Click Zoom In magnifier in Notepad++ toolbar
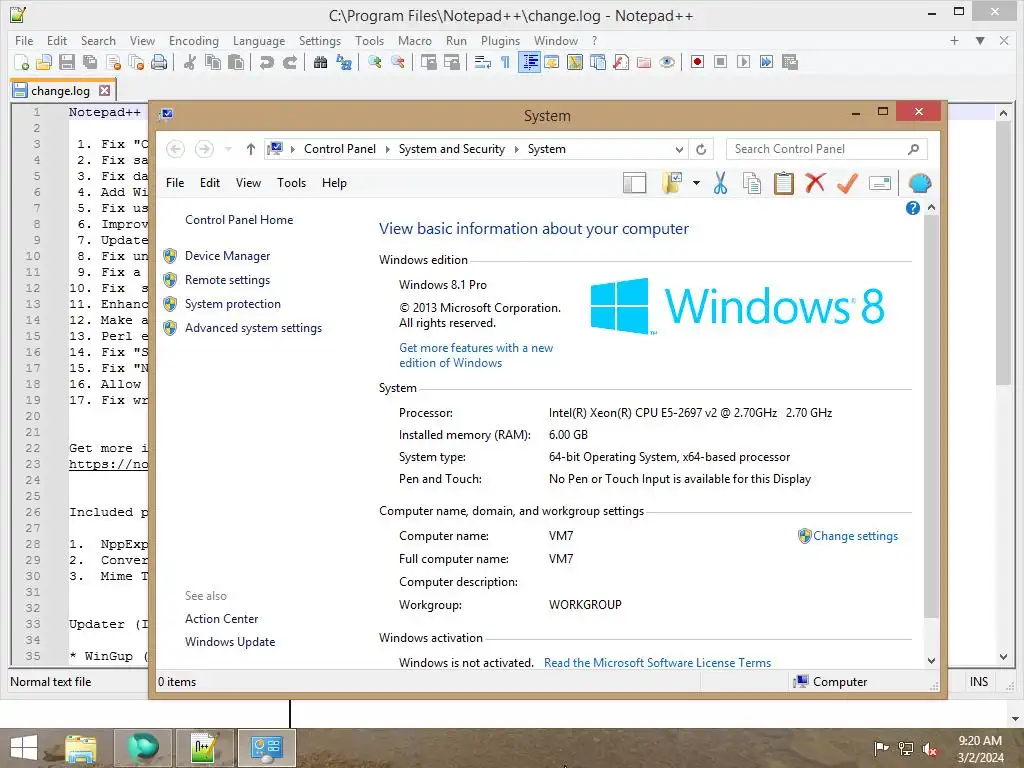Screen dimensions: 1024x768 [375, 62]
